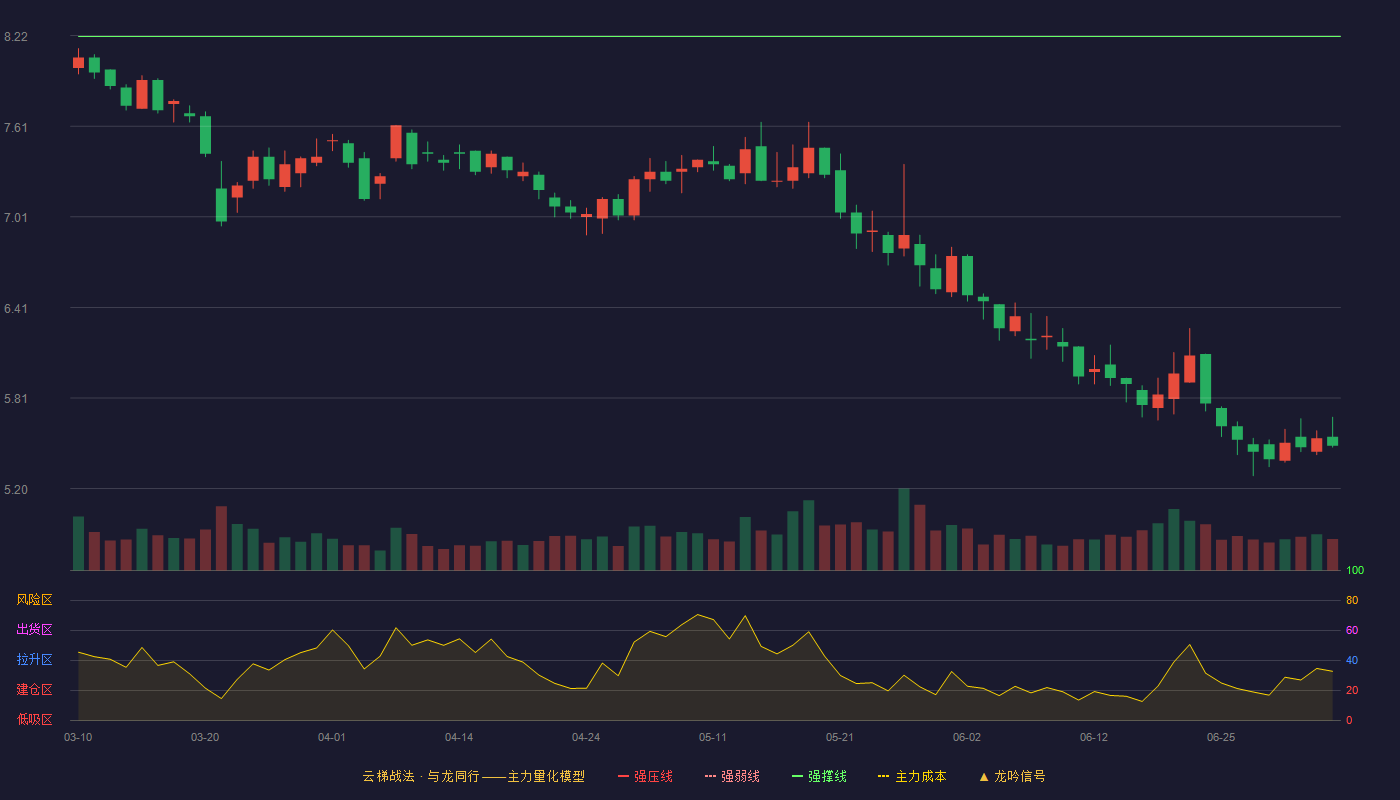The height and width of the screenshot is (800, 1400).
Task: Click the 05-21 date label
Action: pyautogui.click(x=840, y=737)
